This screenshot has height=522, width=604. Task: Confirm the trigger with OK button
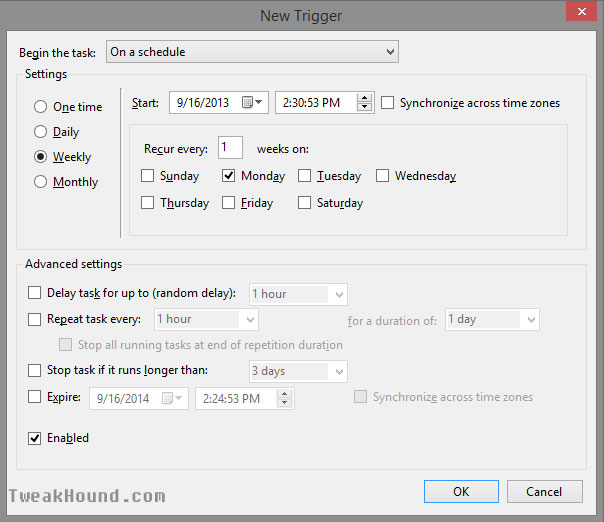pyautogui.click(x=461, y=491)
